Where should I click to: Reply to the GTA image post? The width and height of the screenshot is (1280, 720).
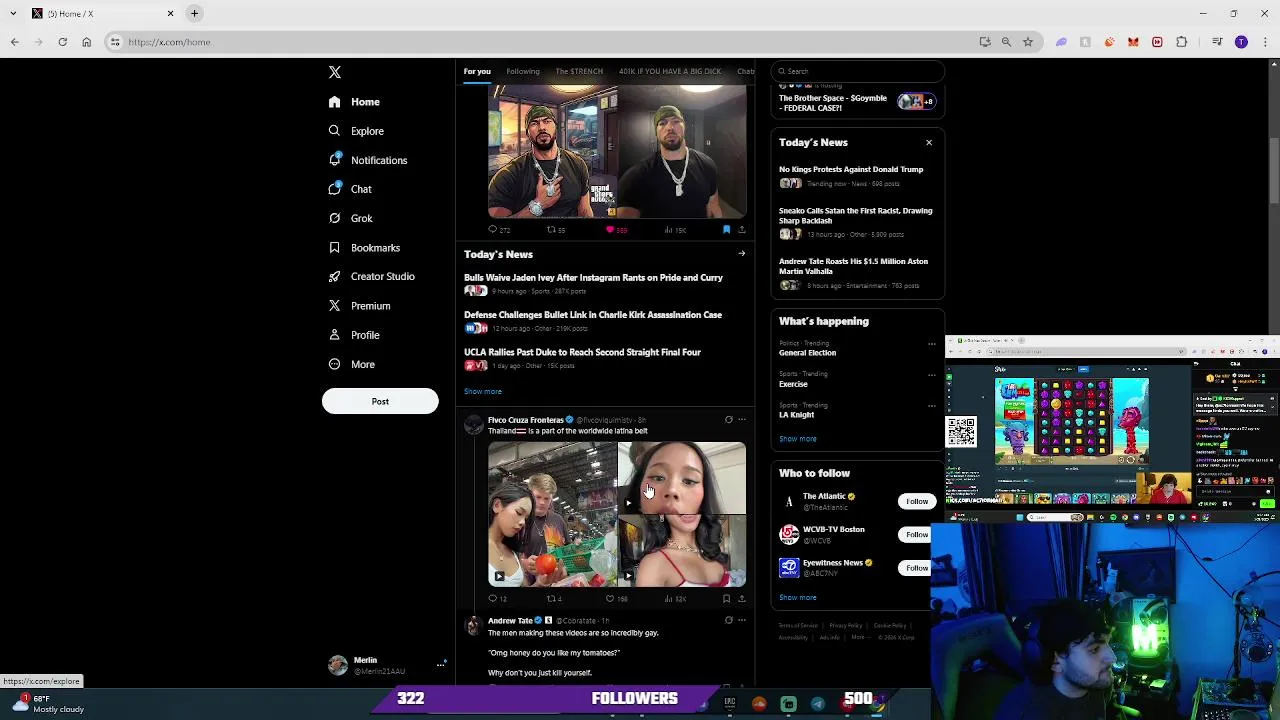coord(492,230)
